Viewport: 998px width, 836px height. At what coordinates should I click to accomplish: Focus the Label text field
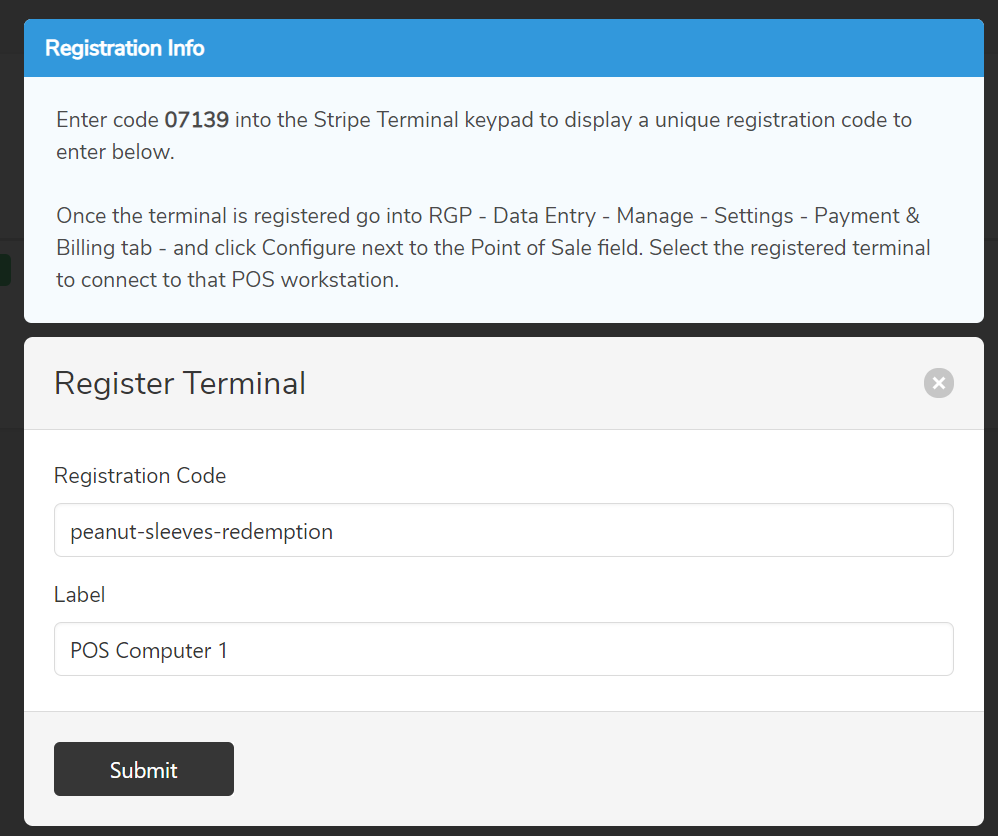[x=503, y=649]
